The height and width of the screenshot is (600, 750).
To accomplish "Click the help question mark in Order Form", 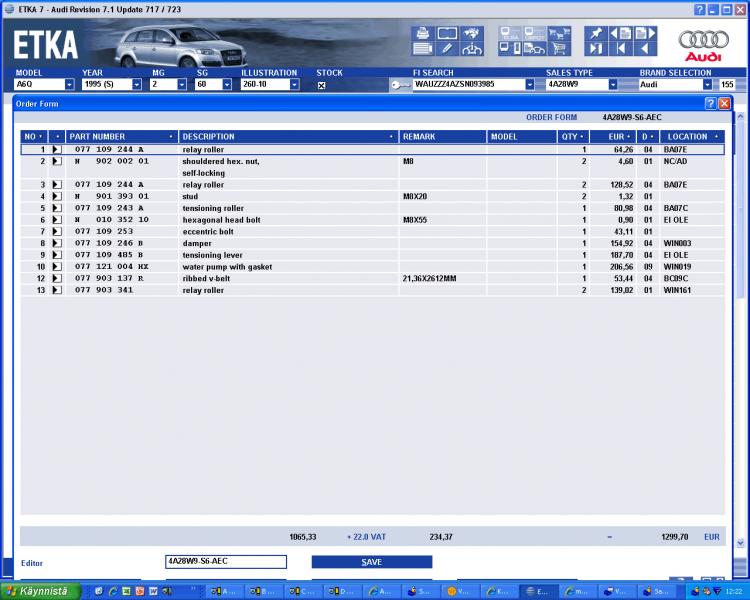I will (710, 103).
